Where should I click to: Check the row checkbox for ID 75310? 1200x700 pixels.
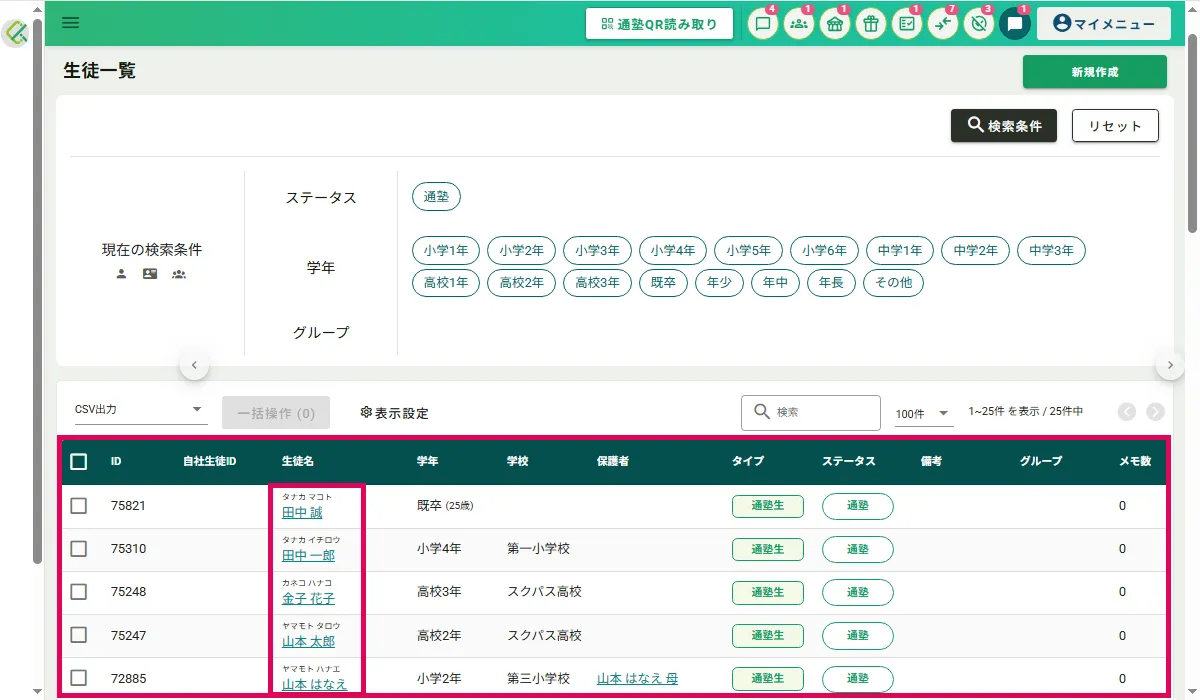pos(79,549)
